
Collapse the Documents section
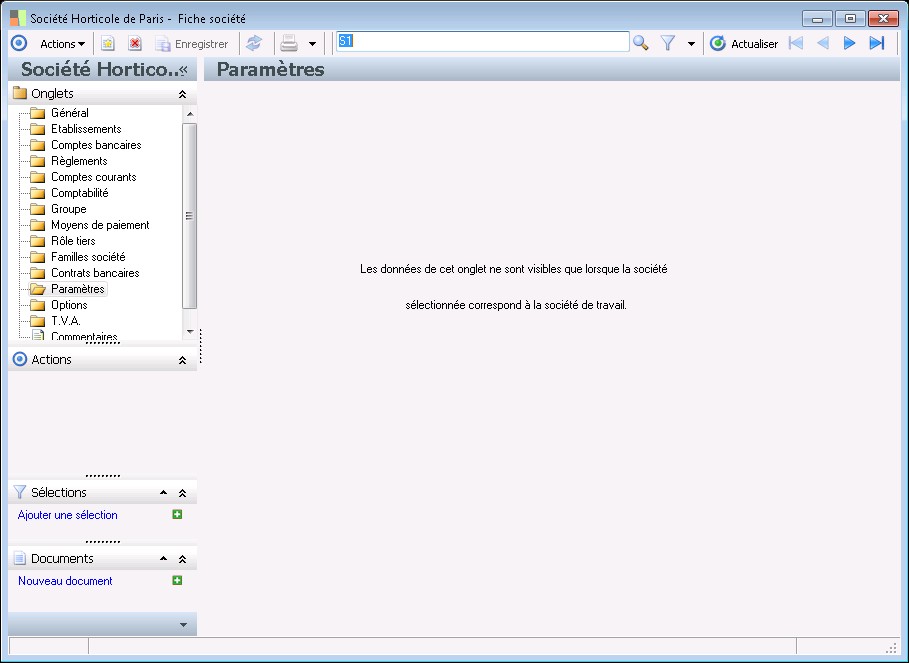coord(182,559)
